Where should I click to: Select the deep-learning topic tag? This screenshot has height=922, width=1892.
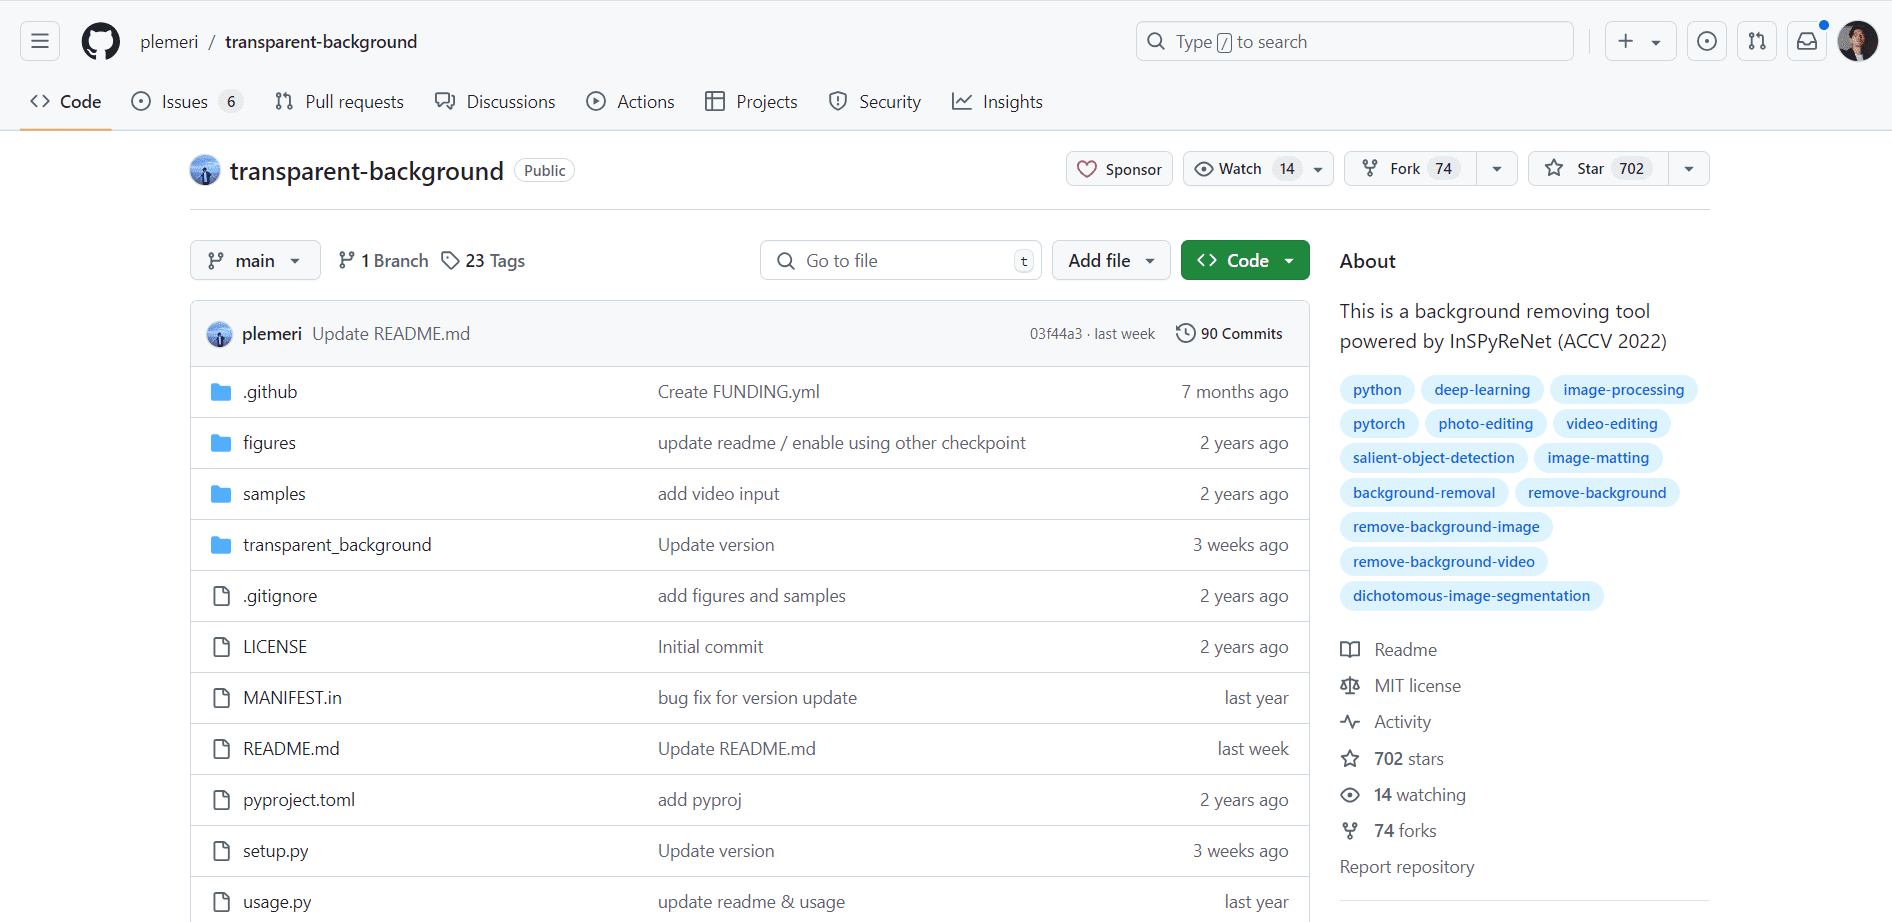point(1481,389)
